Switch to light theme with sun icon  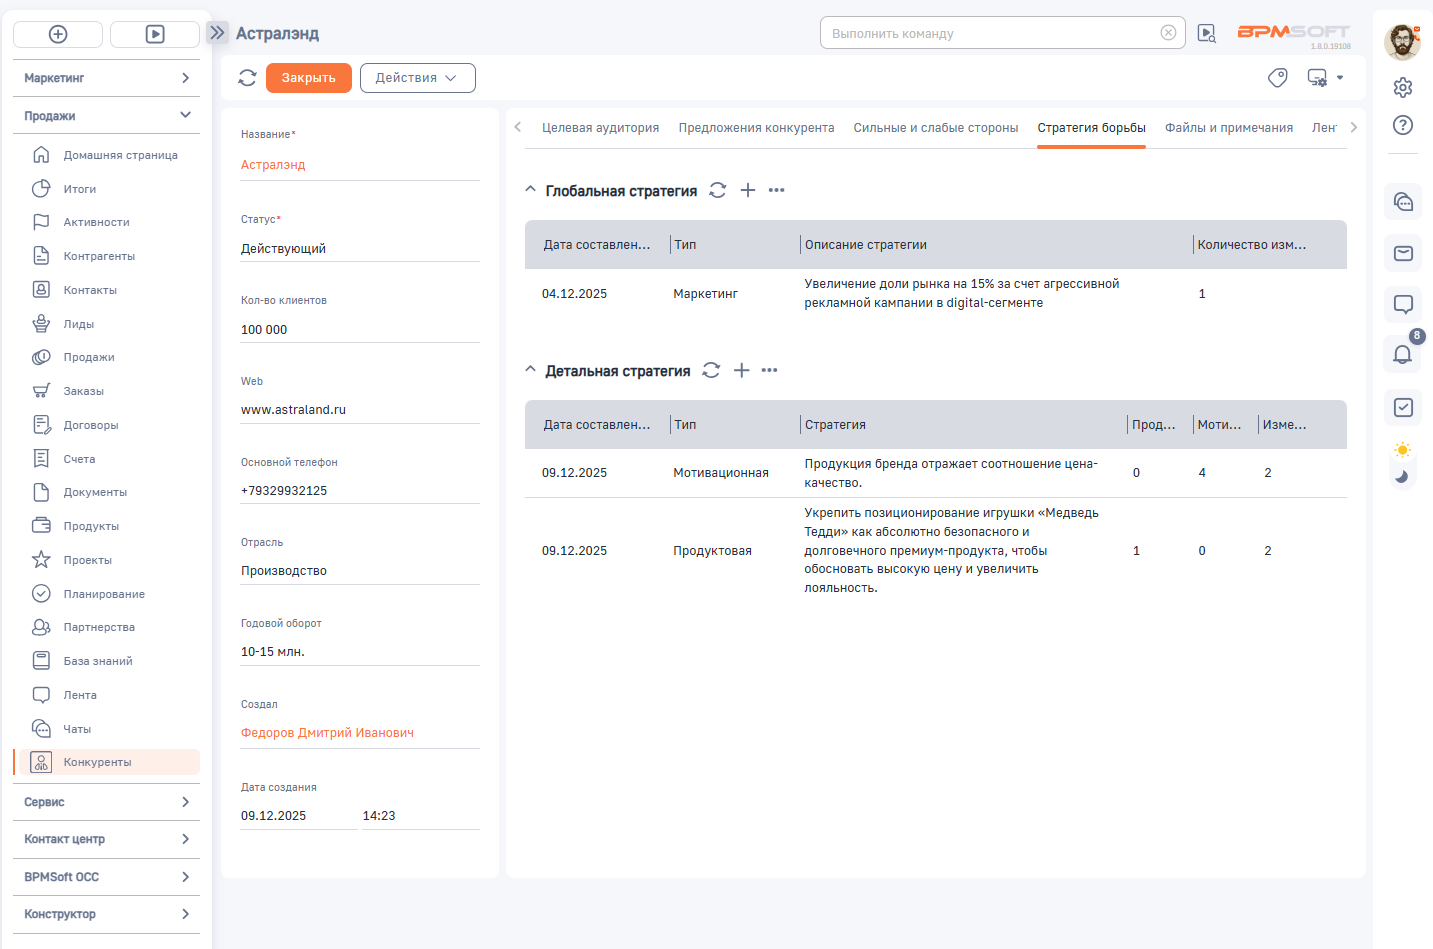(1402, 450)
